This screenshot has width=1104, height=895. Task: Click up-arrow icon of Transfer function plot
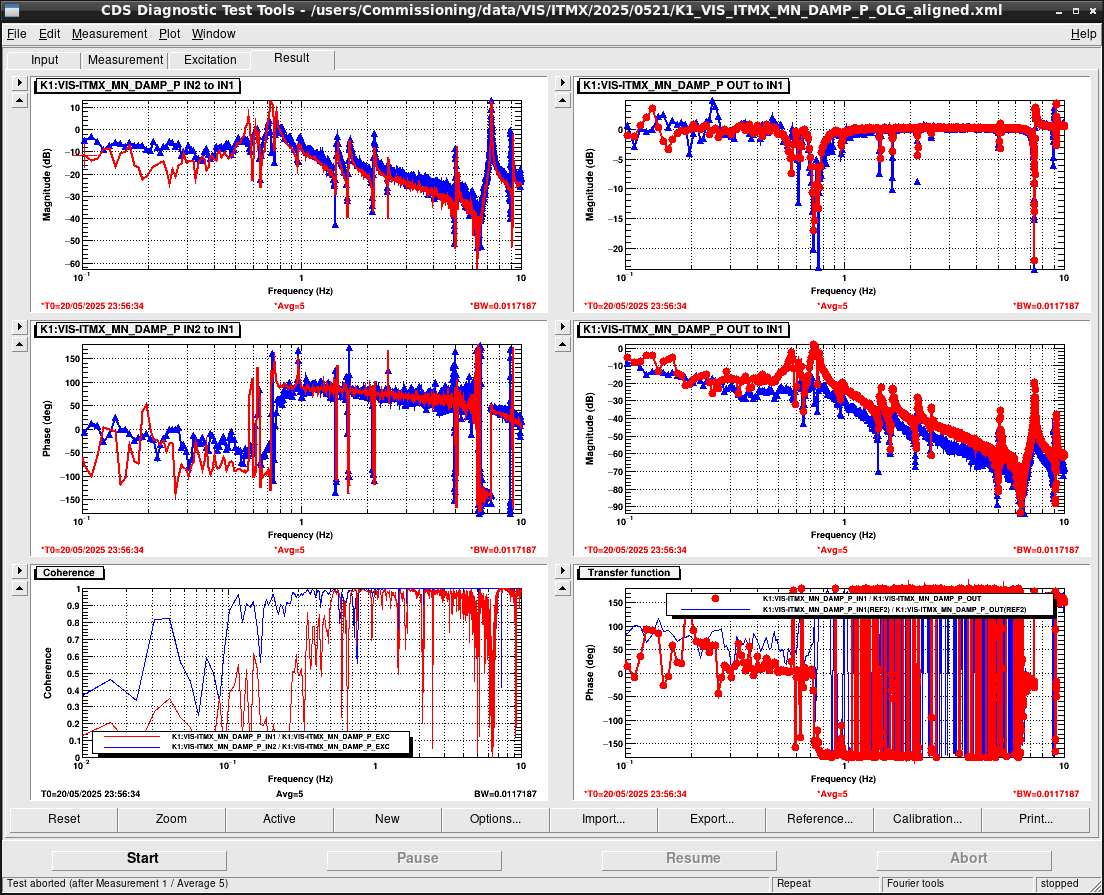[562, 588]
